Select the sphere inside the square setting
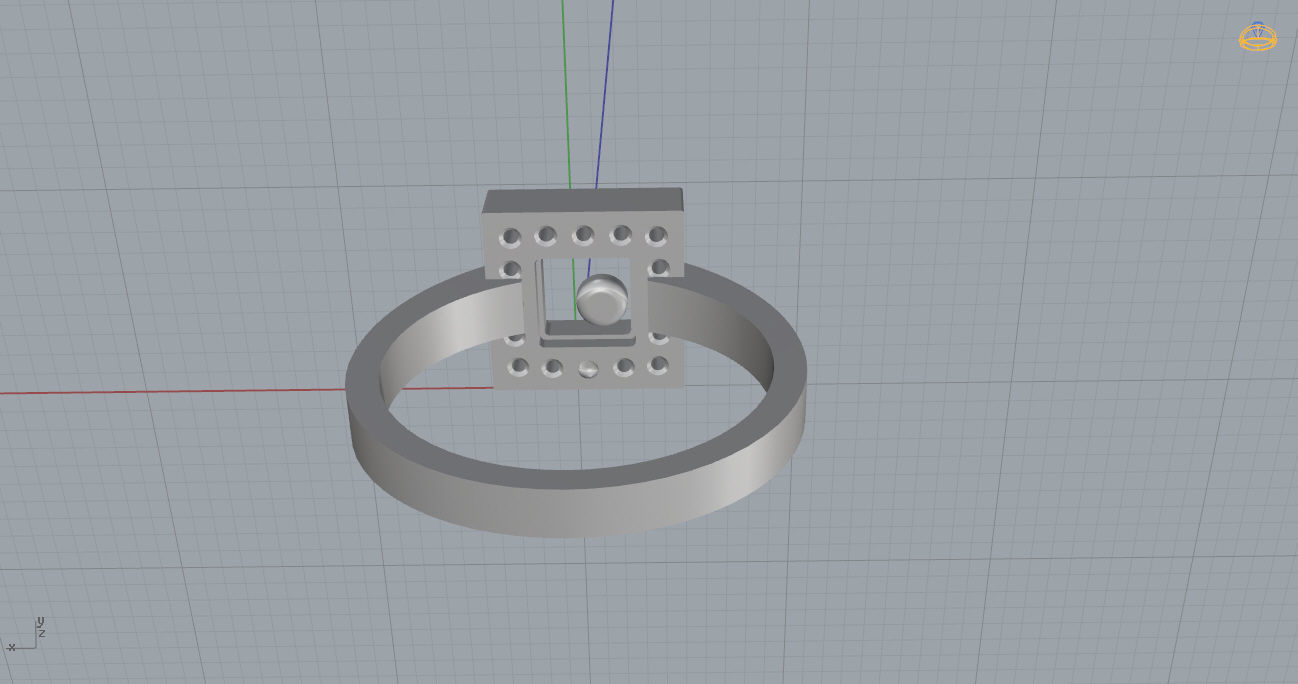Screen dimensions: 1298x684 602,299
